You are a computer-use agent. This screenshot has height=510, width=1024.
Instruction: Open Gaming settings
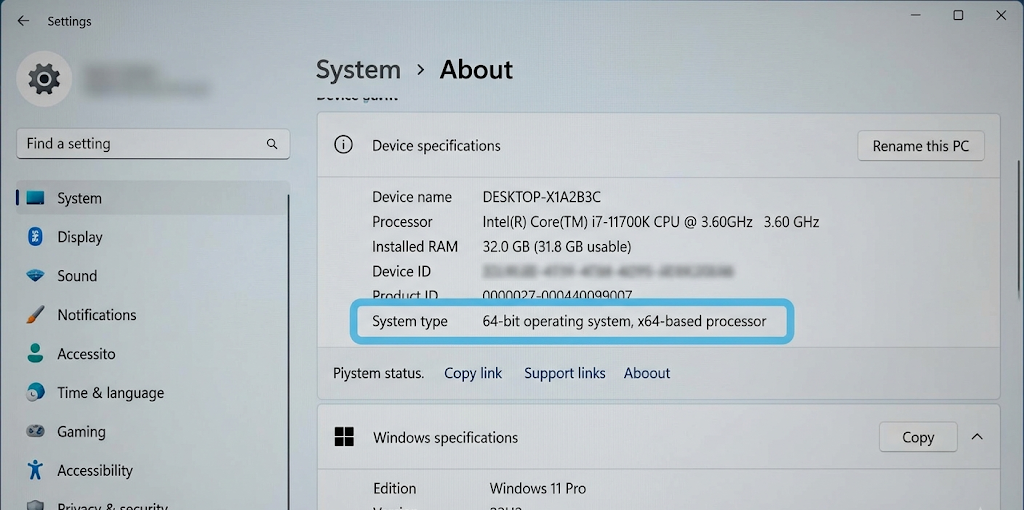(x=152, y=431)
